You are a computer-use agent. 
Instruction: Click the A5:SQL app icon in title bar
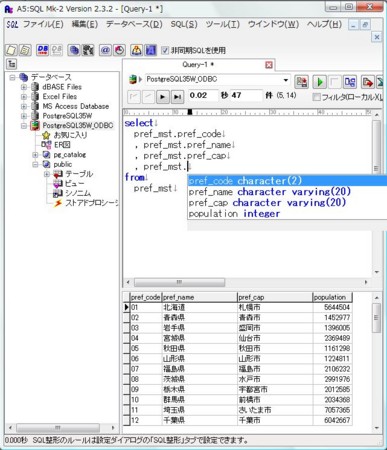coord(8,9)
